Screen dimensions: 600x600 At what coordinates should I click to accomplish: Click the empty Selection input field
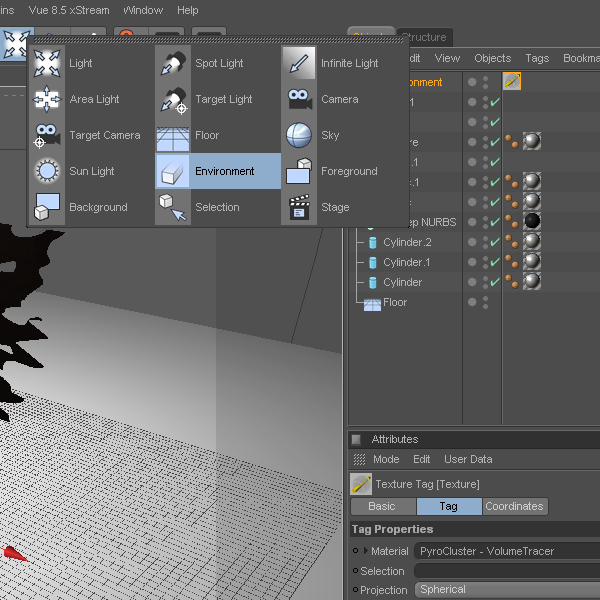507,571
